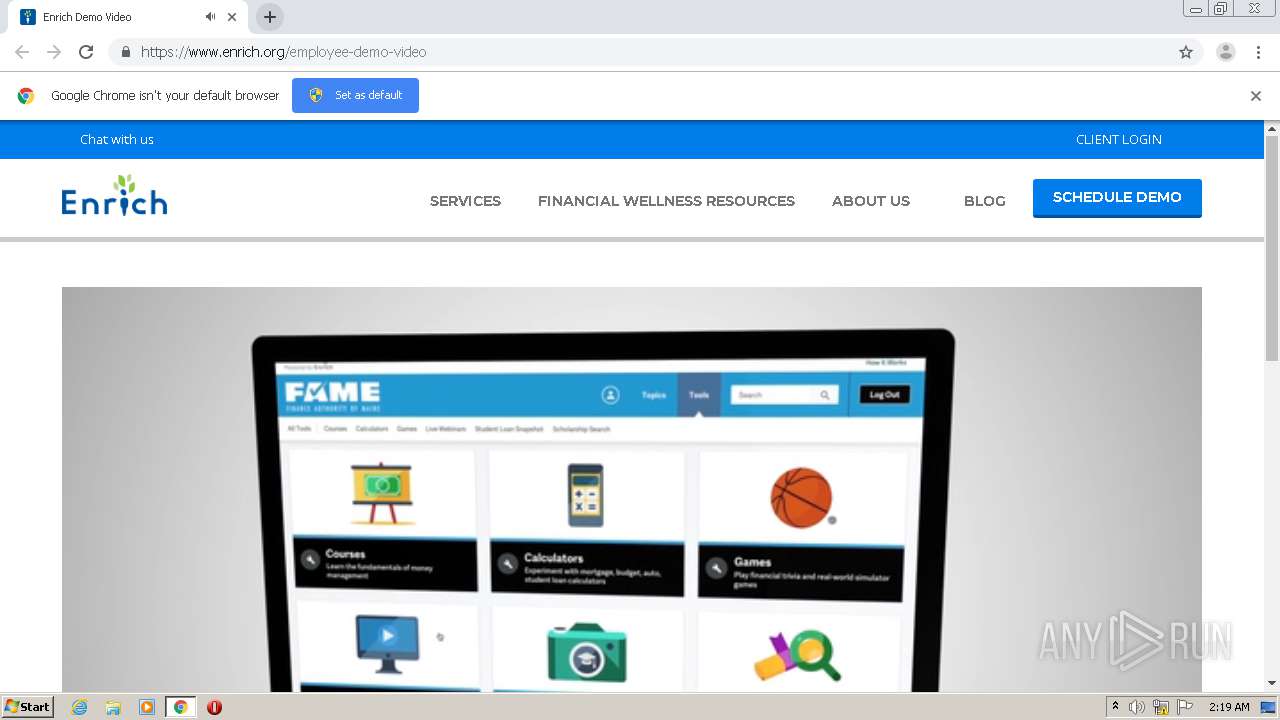1280x720 pixels.
Task: Click the camera icon in video
Action: [587, 653]
